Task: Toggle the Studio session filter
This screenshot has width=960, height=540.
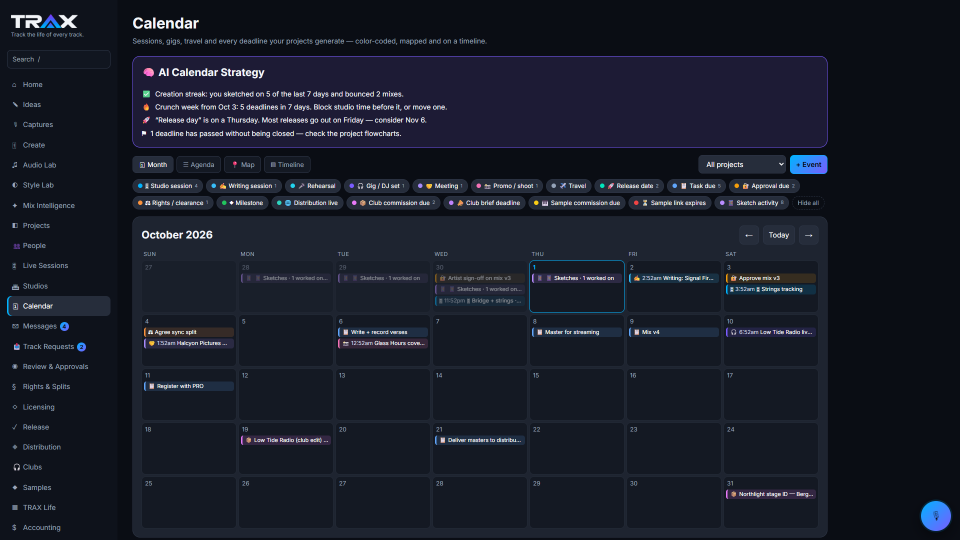Action: click(x=168, y=186)
